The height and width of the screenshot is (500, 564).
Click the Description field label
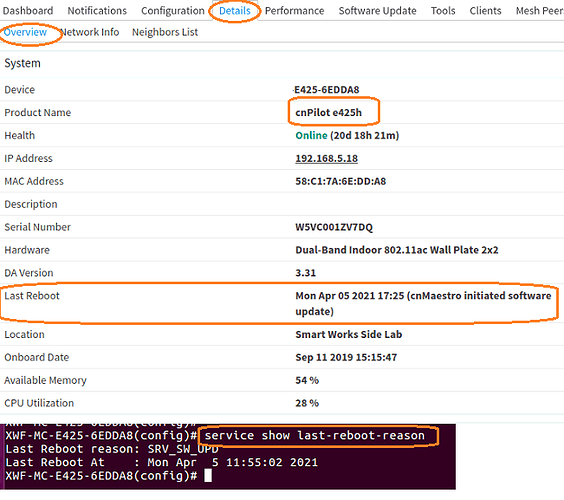(x=31, y=205)
